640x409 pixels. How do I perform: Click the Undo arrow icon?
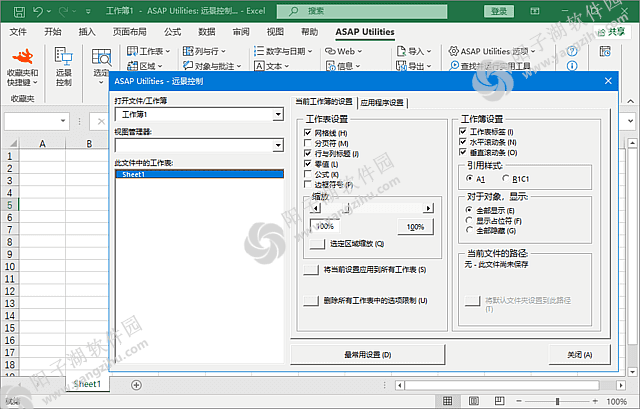[x=38, y=11]
